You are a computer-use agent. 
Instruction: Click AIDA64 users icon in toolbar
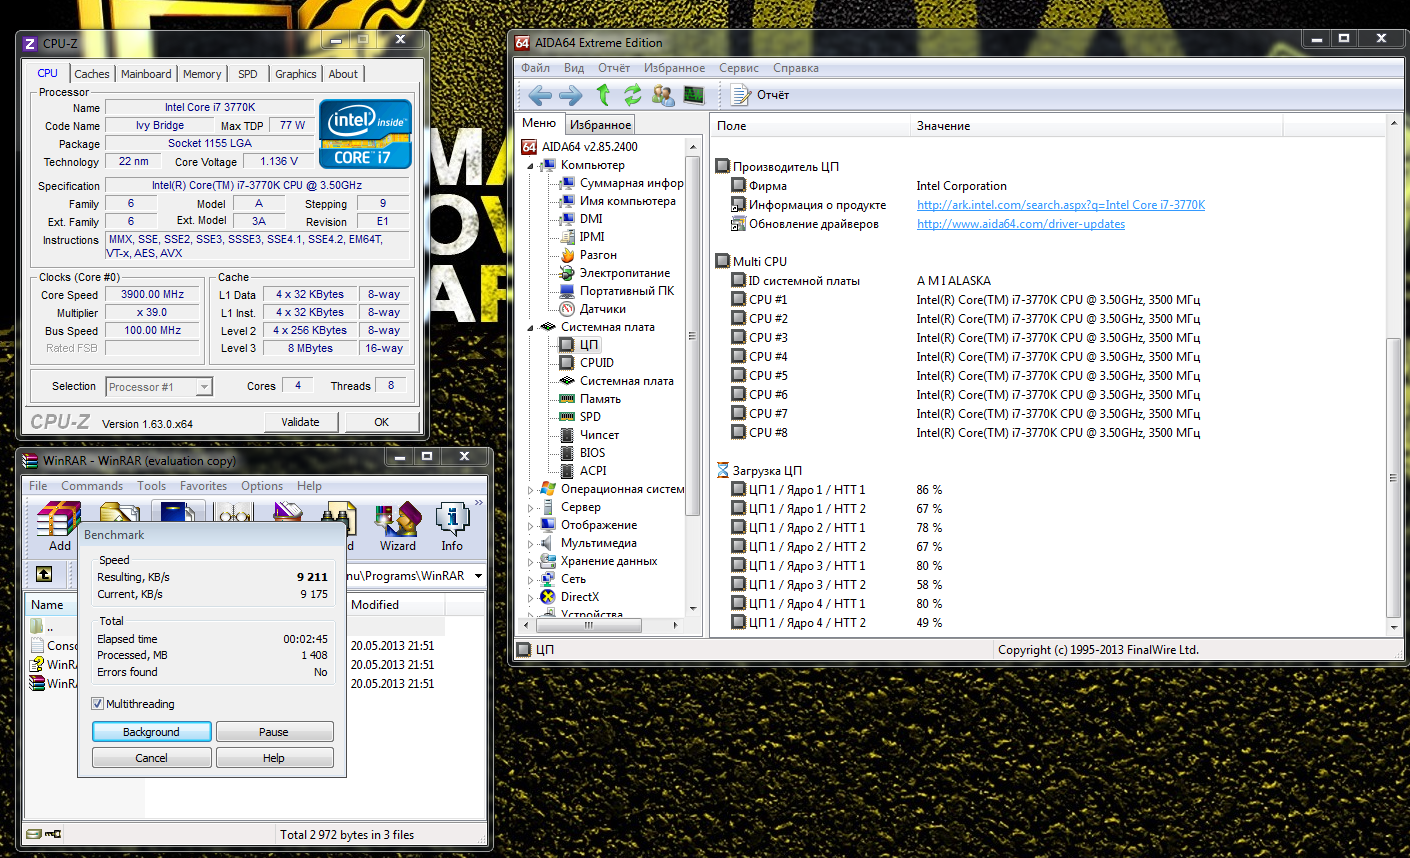click(x=663, y=95)
